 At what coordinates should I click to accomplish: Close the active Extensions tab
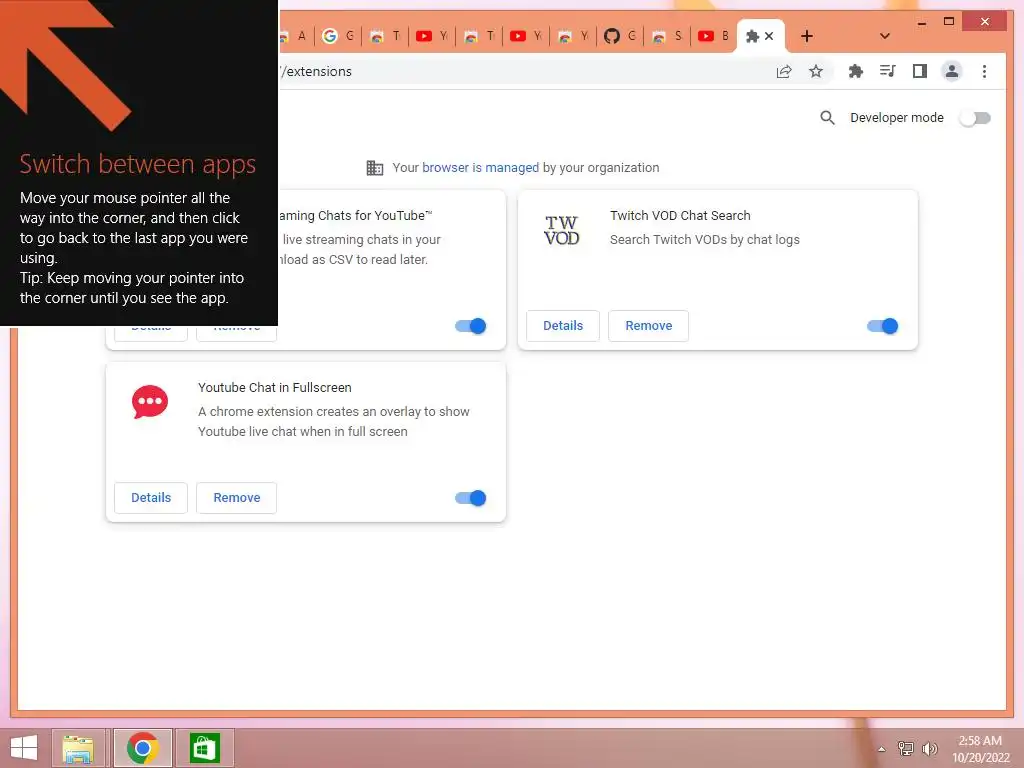[x=769, y=36]
